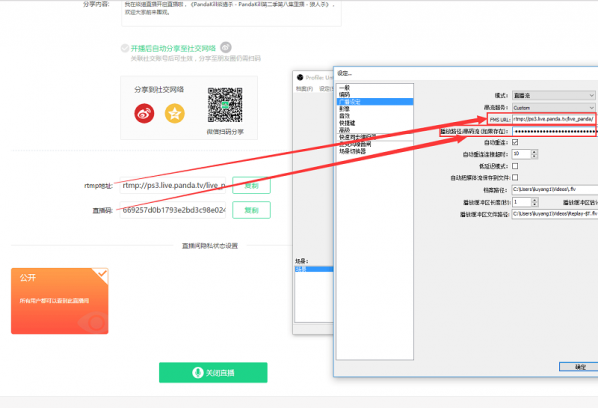Click the 关闭直播 green button

coord(213,373)
